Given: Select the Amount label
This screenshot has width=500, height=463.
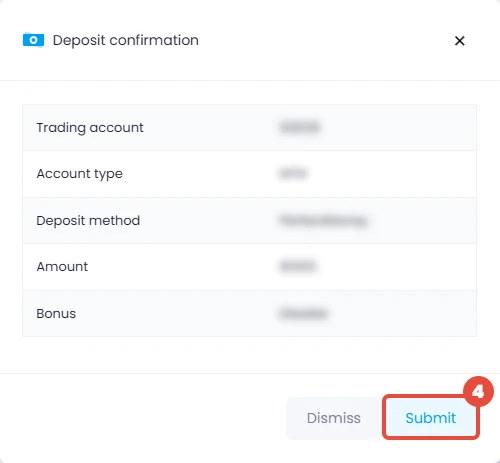Looking at the screenshot, I should click(62, 267).
